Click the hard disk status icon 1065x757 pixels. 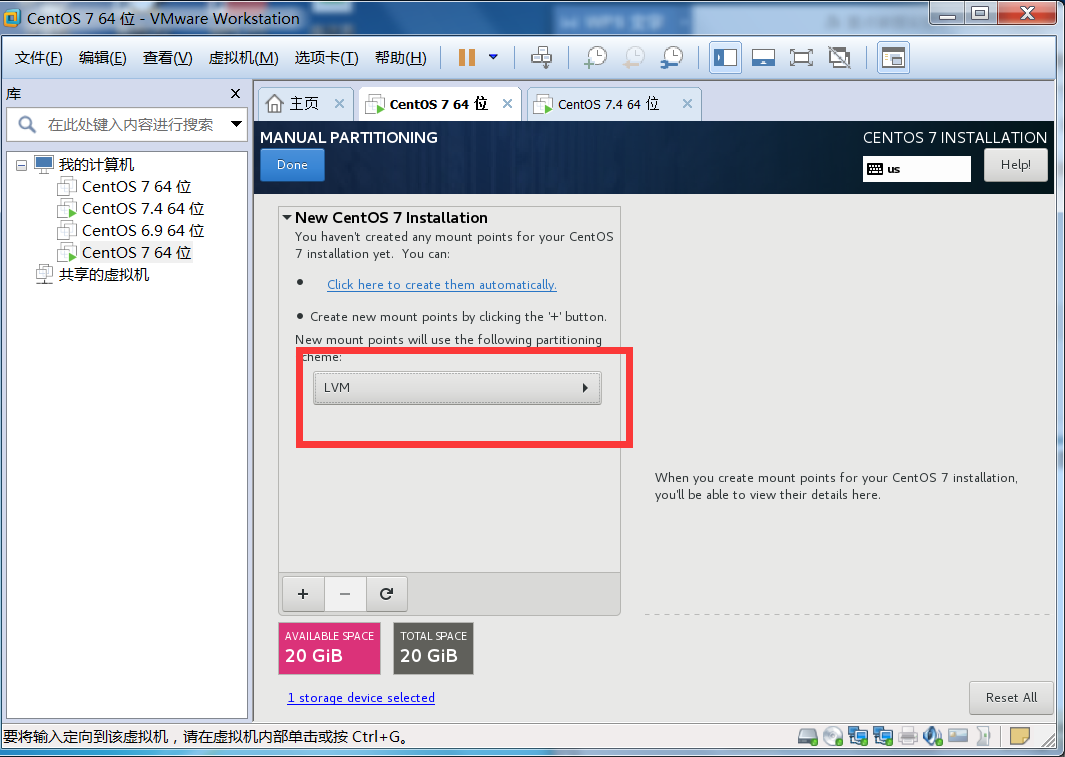[808, 736]
